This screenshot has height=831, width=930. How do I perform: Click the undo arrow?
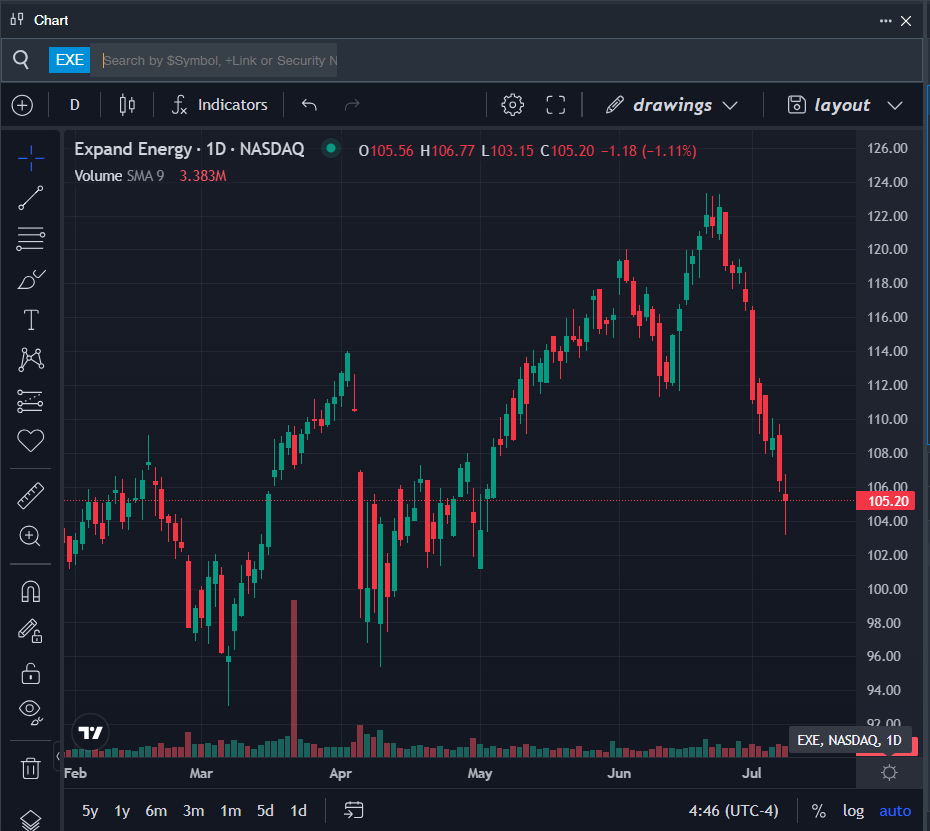[309, 105]
